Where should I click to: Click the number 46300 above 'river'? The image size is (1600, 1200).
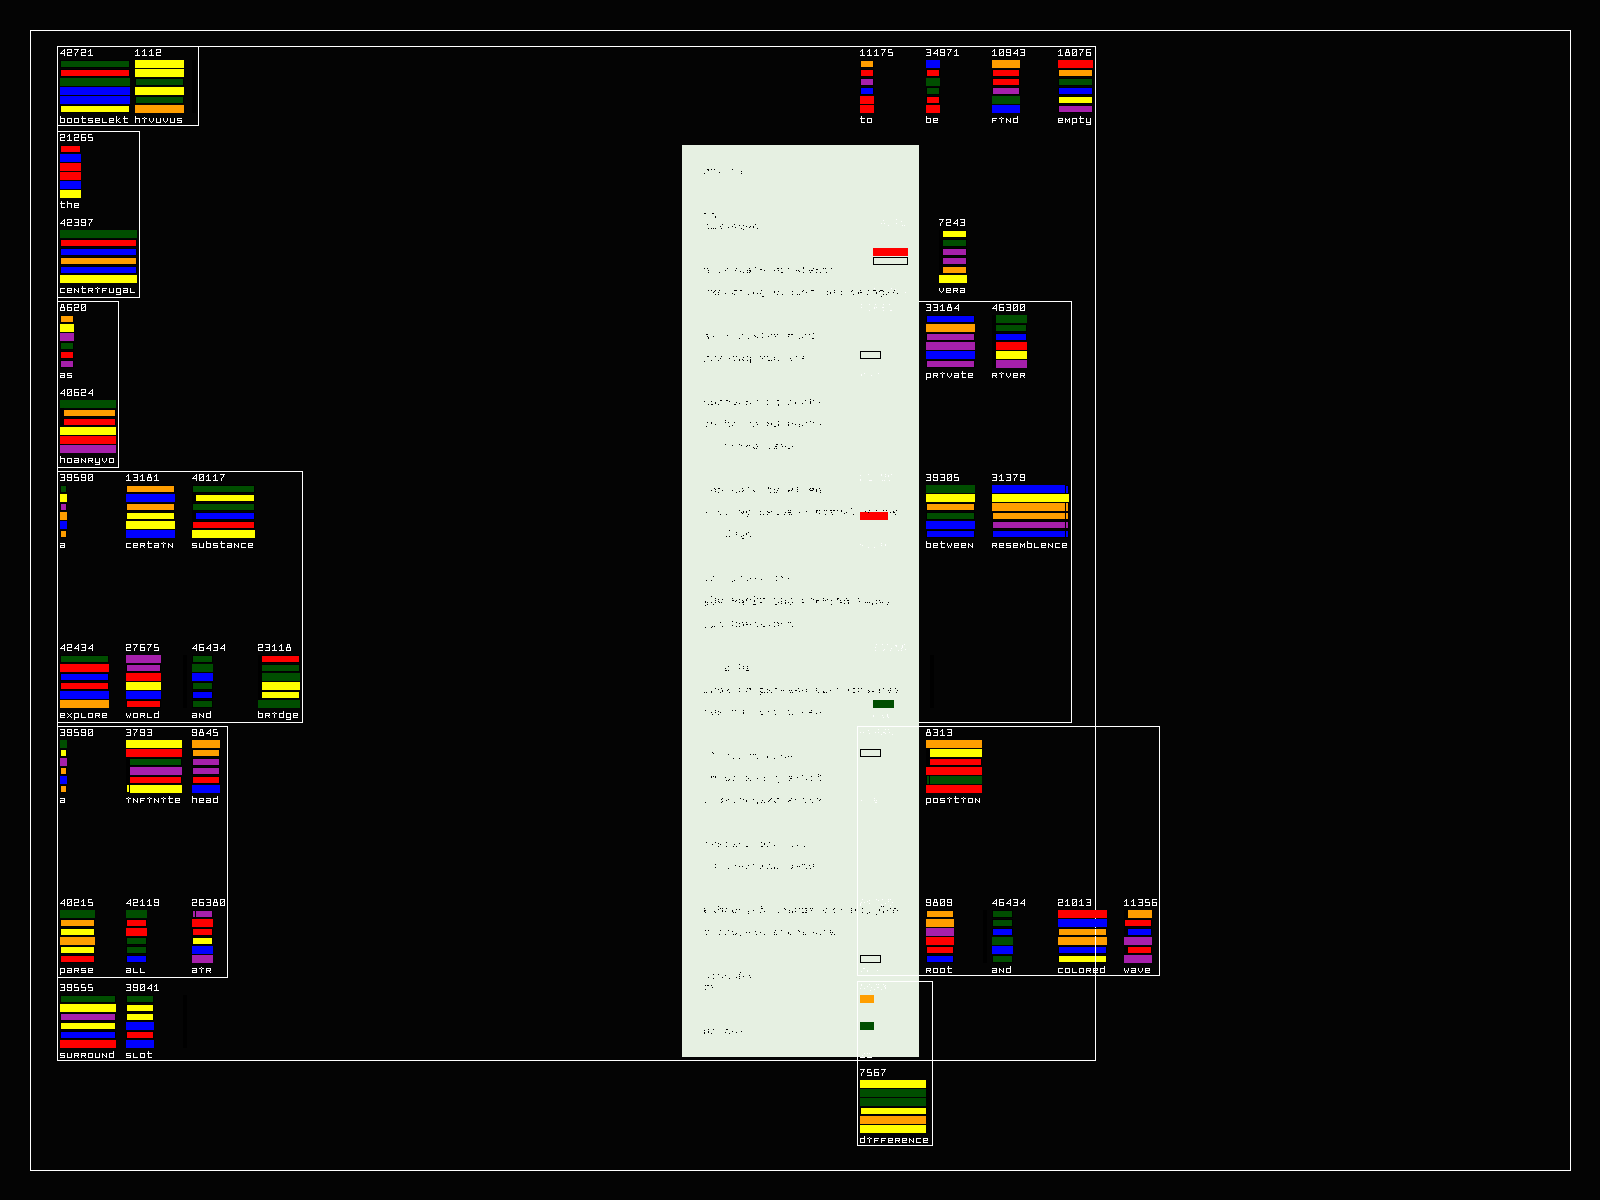(1008, 308)
